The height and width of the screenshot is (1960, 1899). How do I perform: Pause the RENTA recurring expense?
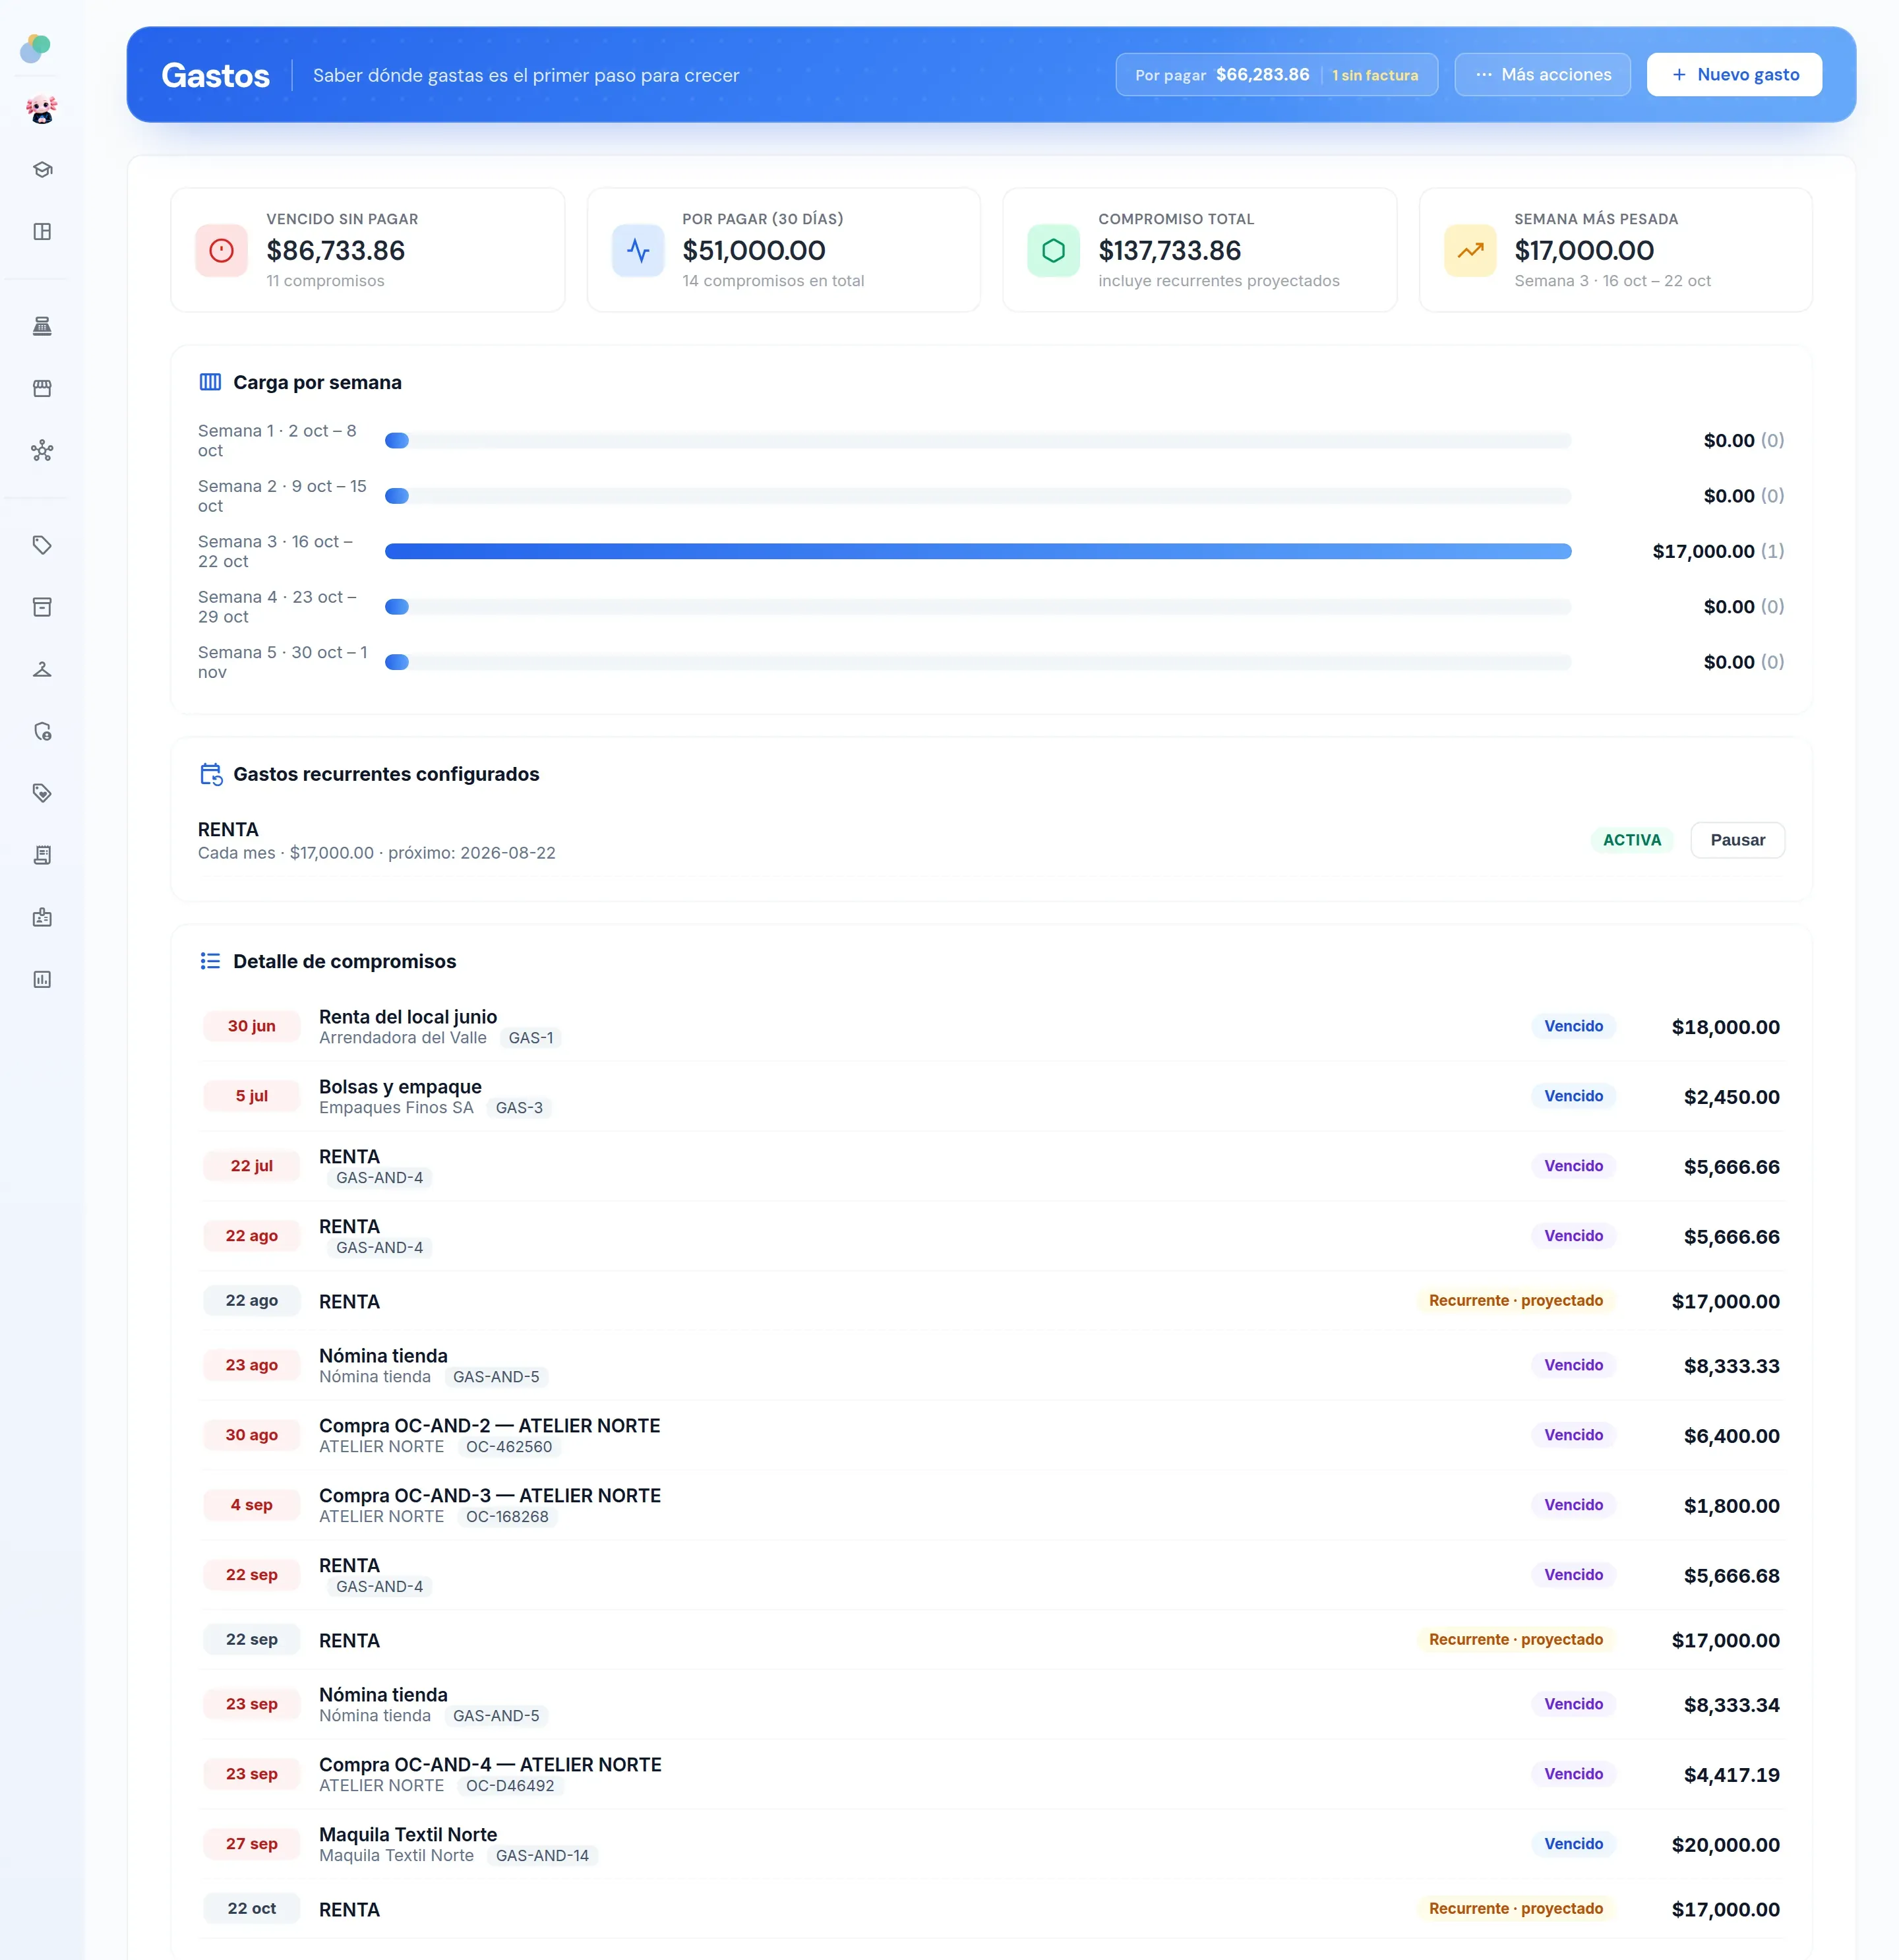1737,840
